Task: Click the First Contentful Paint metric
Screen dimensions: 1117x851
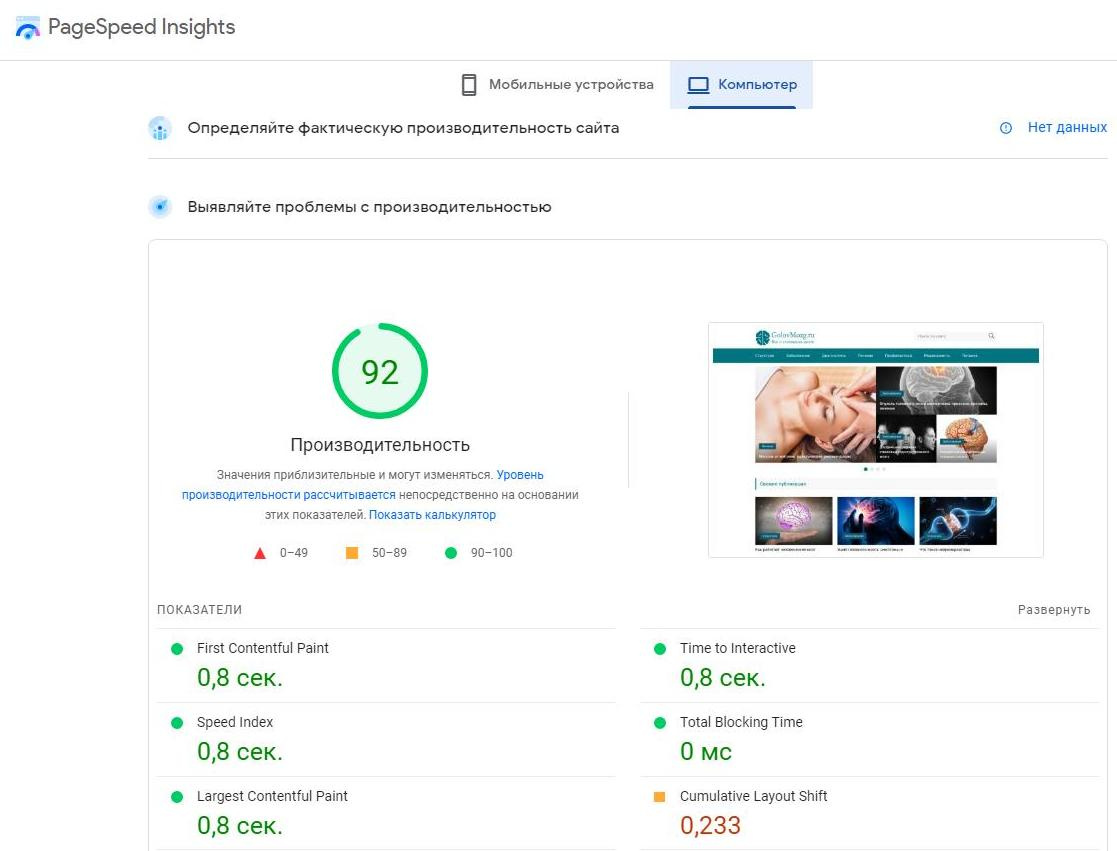Action: [262, 648]
